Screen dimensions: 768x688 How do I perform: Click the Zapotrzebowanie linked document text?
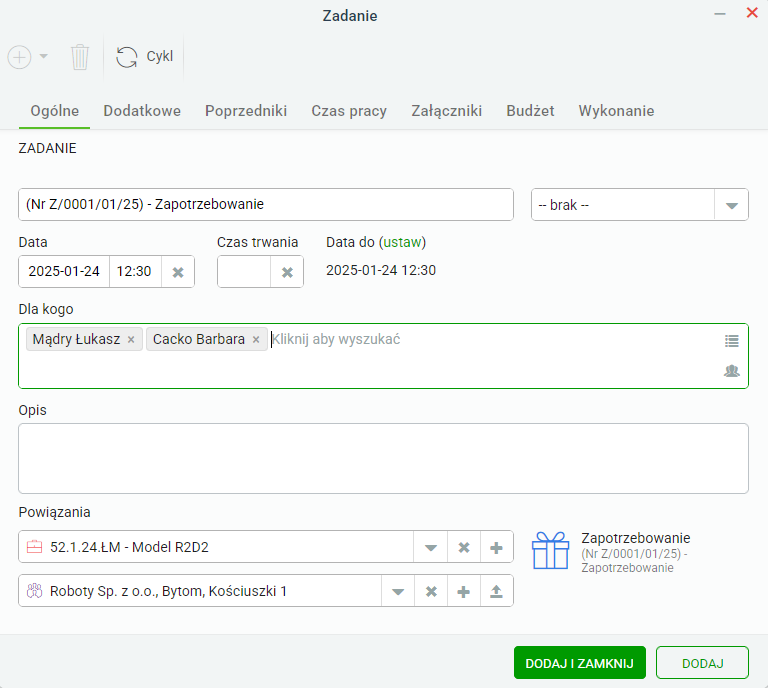point(635,553)
